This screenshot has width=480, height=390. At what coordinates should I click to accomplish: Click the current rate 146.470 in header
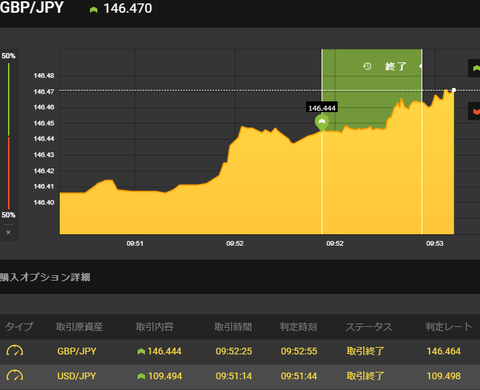tap(128, 9)
